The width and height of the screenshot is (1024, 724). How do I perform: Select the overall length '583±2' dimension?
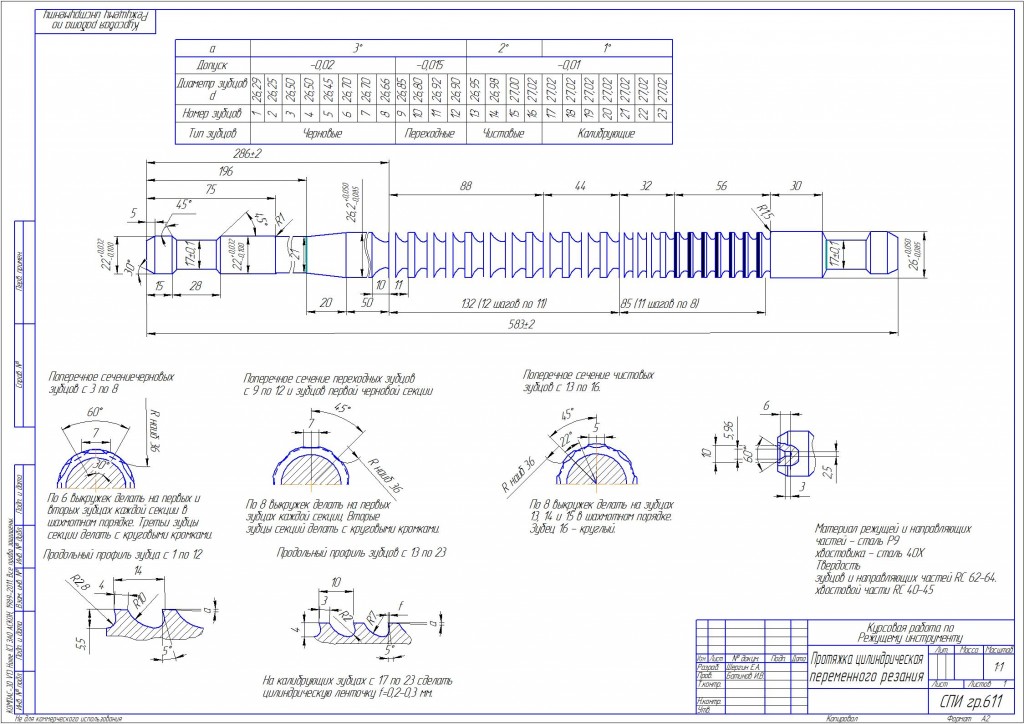point(521,324)
